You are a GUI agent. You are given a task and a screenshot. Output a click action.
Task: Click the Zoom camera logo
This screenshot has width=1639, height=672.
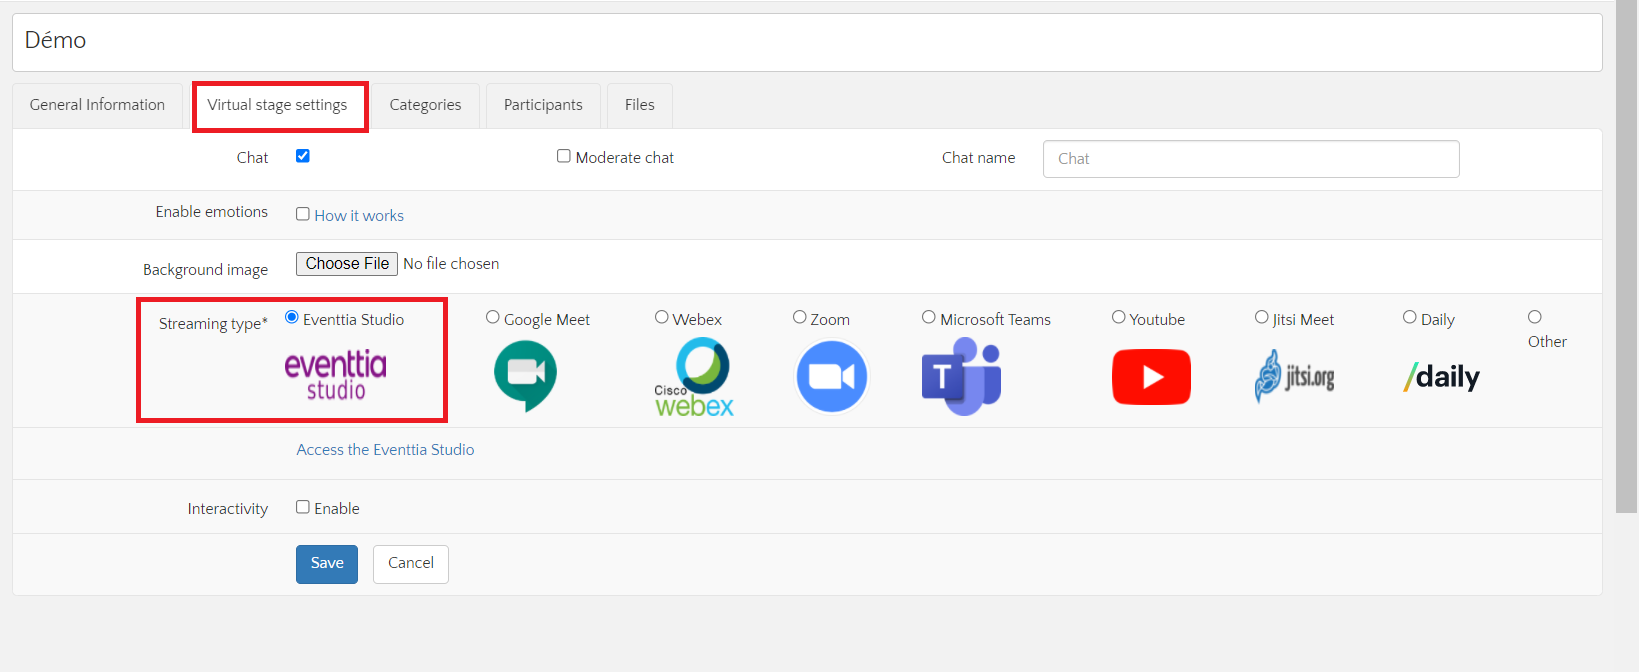tap(831, 377)
